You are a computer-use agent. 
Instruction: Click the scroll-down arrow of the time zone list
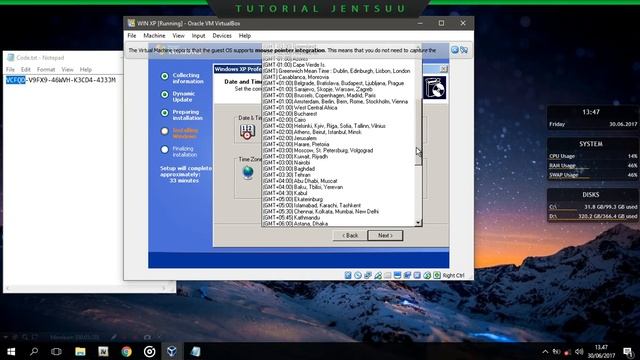pyautogui.click(x=418, y=223)
